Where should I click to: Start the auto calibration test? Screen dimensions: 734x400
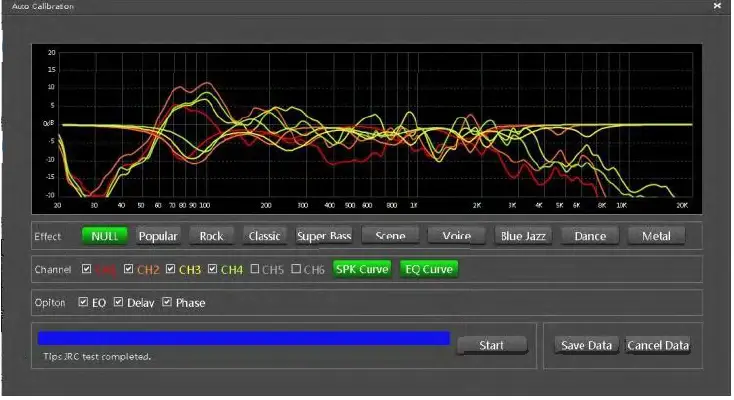click(492, 345)
